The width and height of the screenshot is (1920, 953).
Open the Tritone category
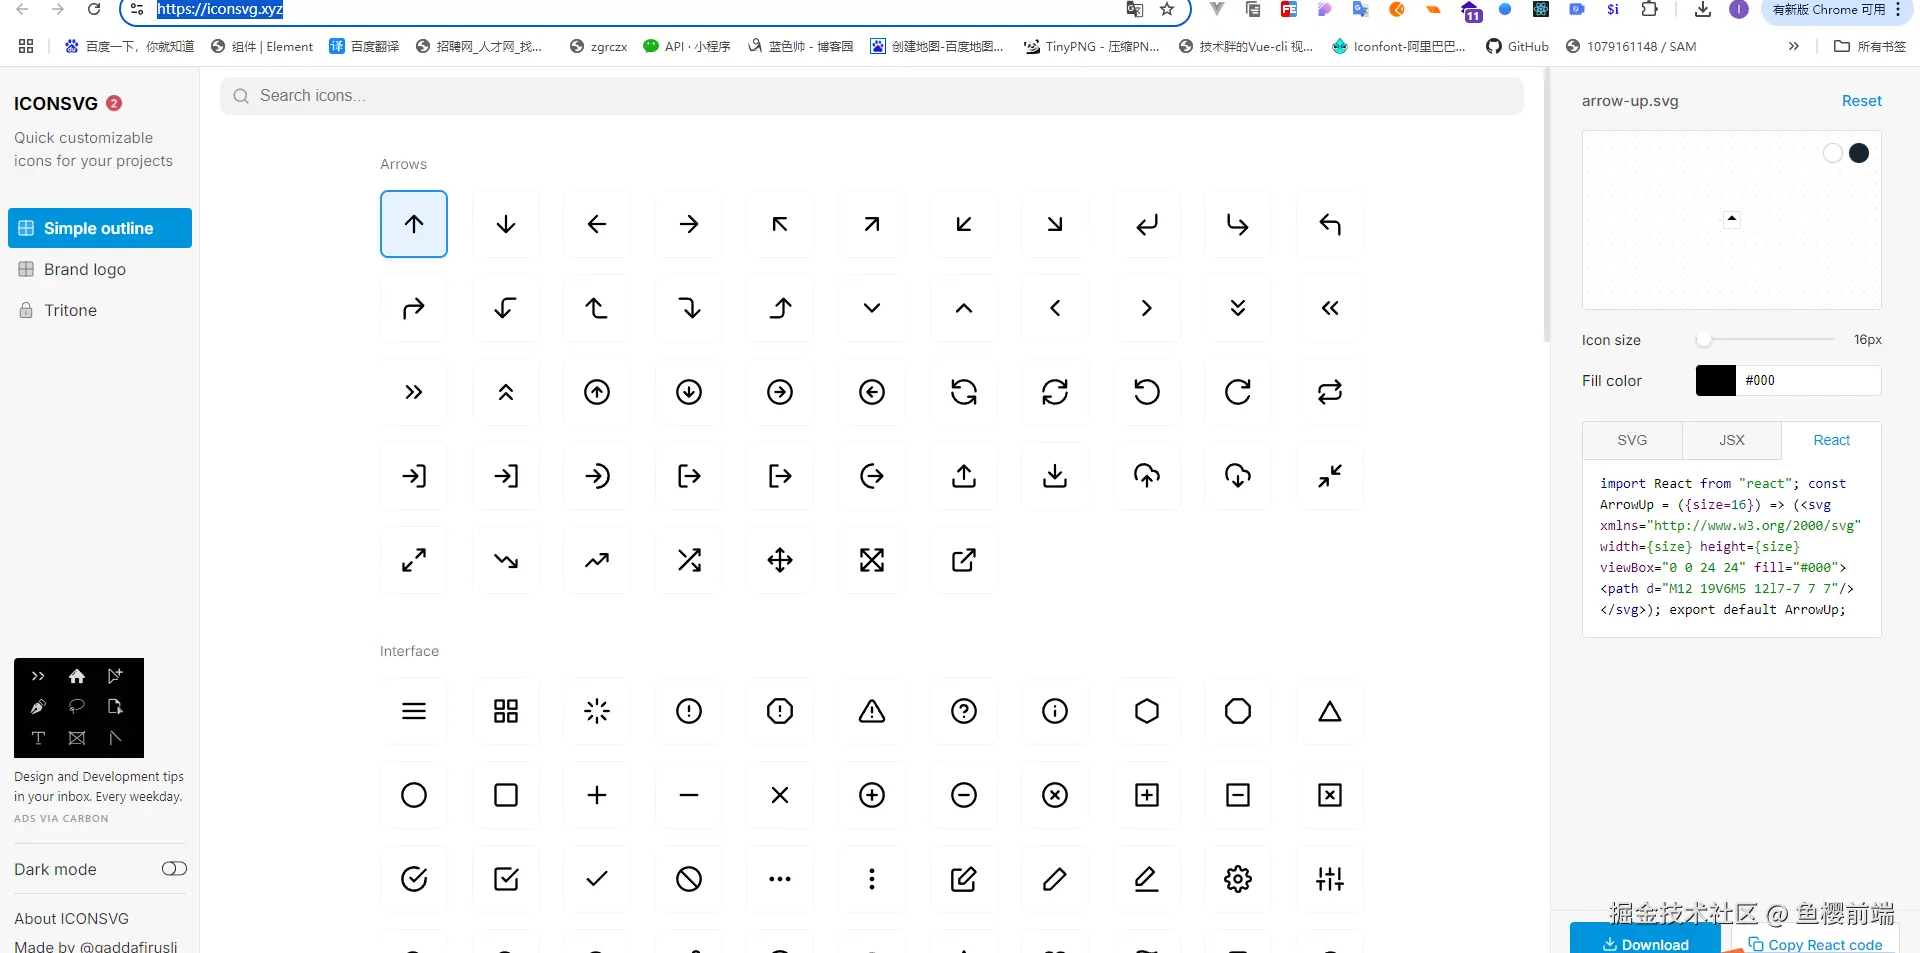pyautogui.click(x=100, y=310)
